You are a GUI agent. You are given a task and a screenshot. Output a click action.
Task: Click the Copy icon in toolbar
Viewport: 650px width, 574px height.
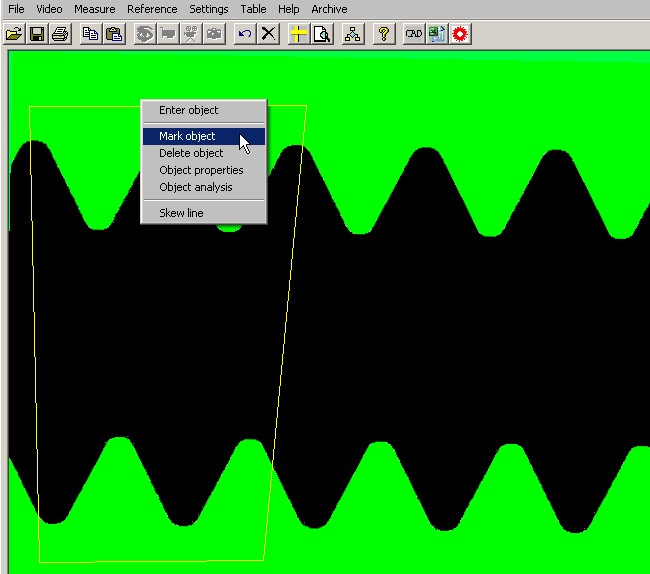tap(90, 34)
